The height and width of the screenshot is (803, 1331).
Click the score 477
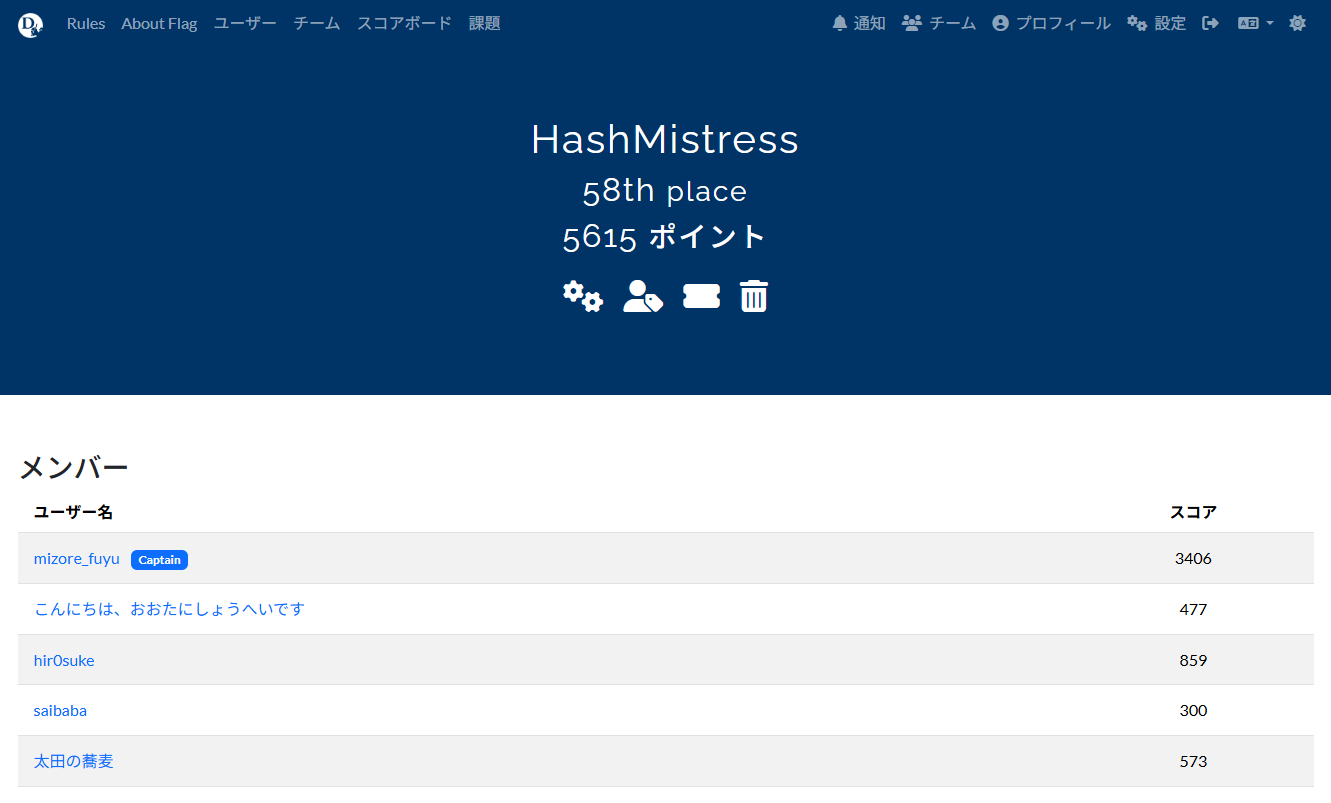[x=1193, y=609]
